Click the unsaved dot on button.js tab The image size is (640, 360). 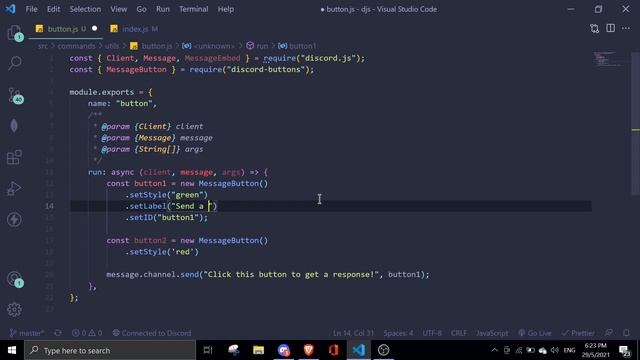(x=95, y=29)
